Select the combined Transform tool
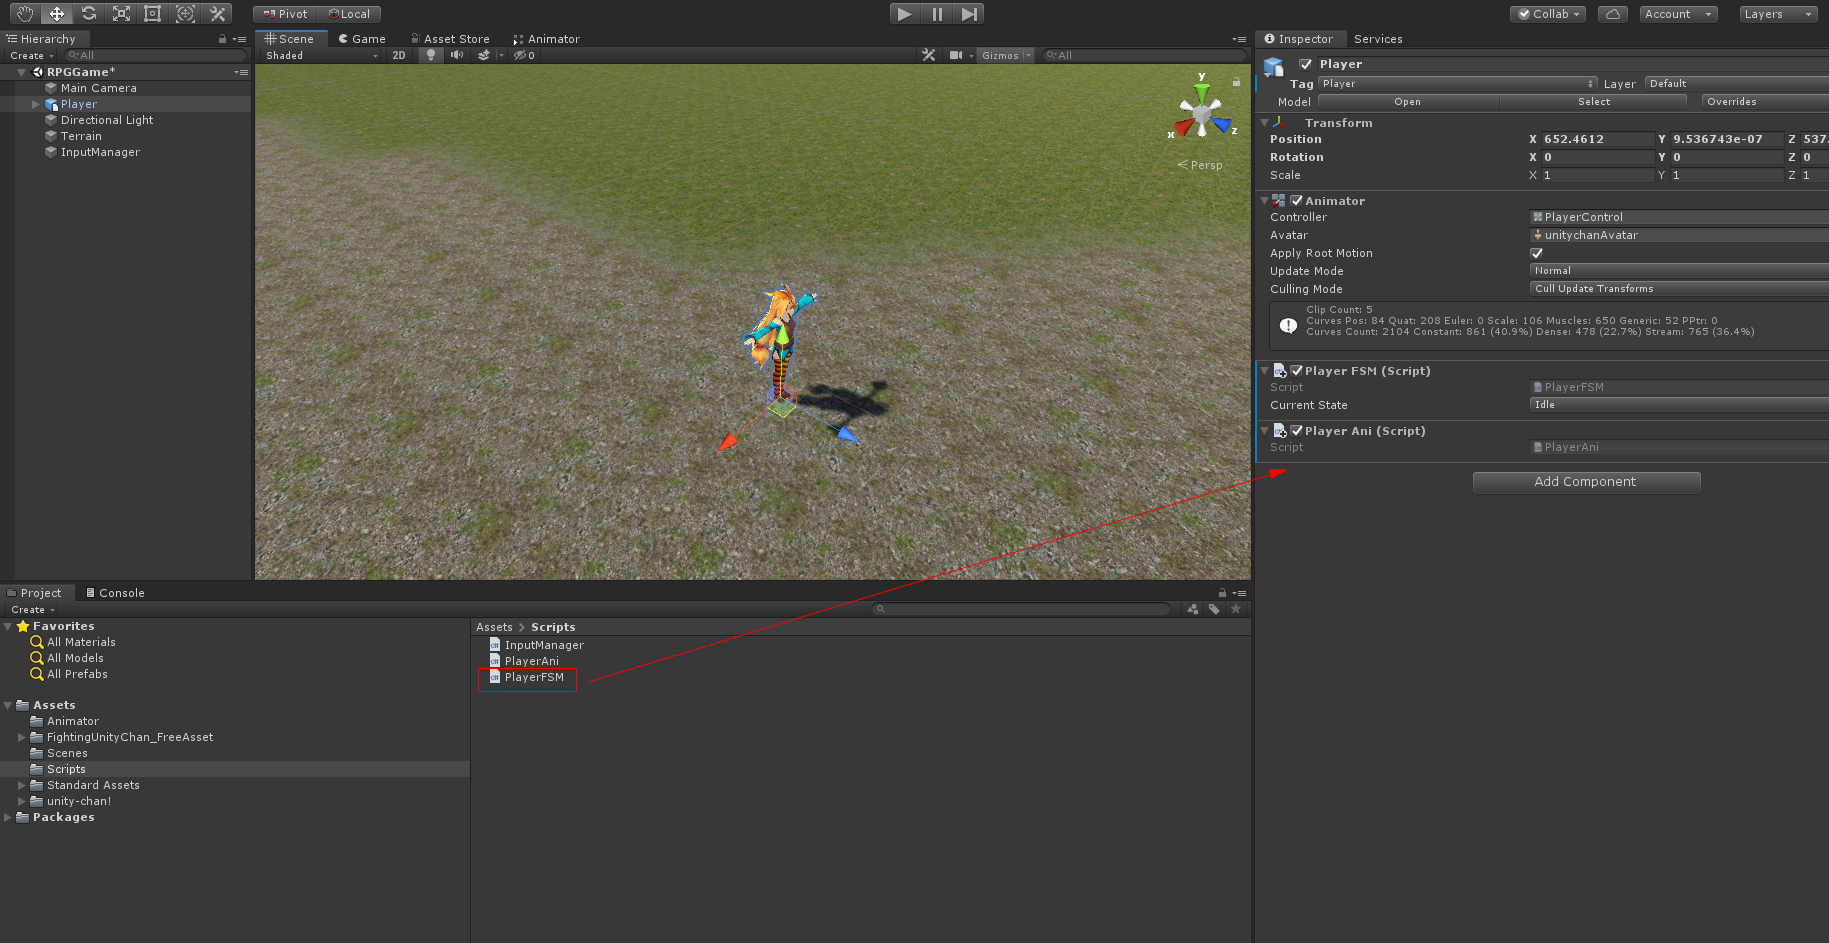 (x=185, y=13)
